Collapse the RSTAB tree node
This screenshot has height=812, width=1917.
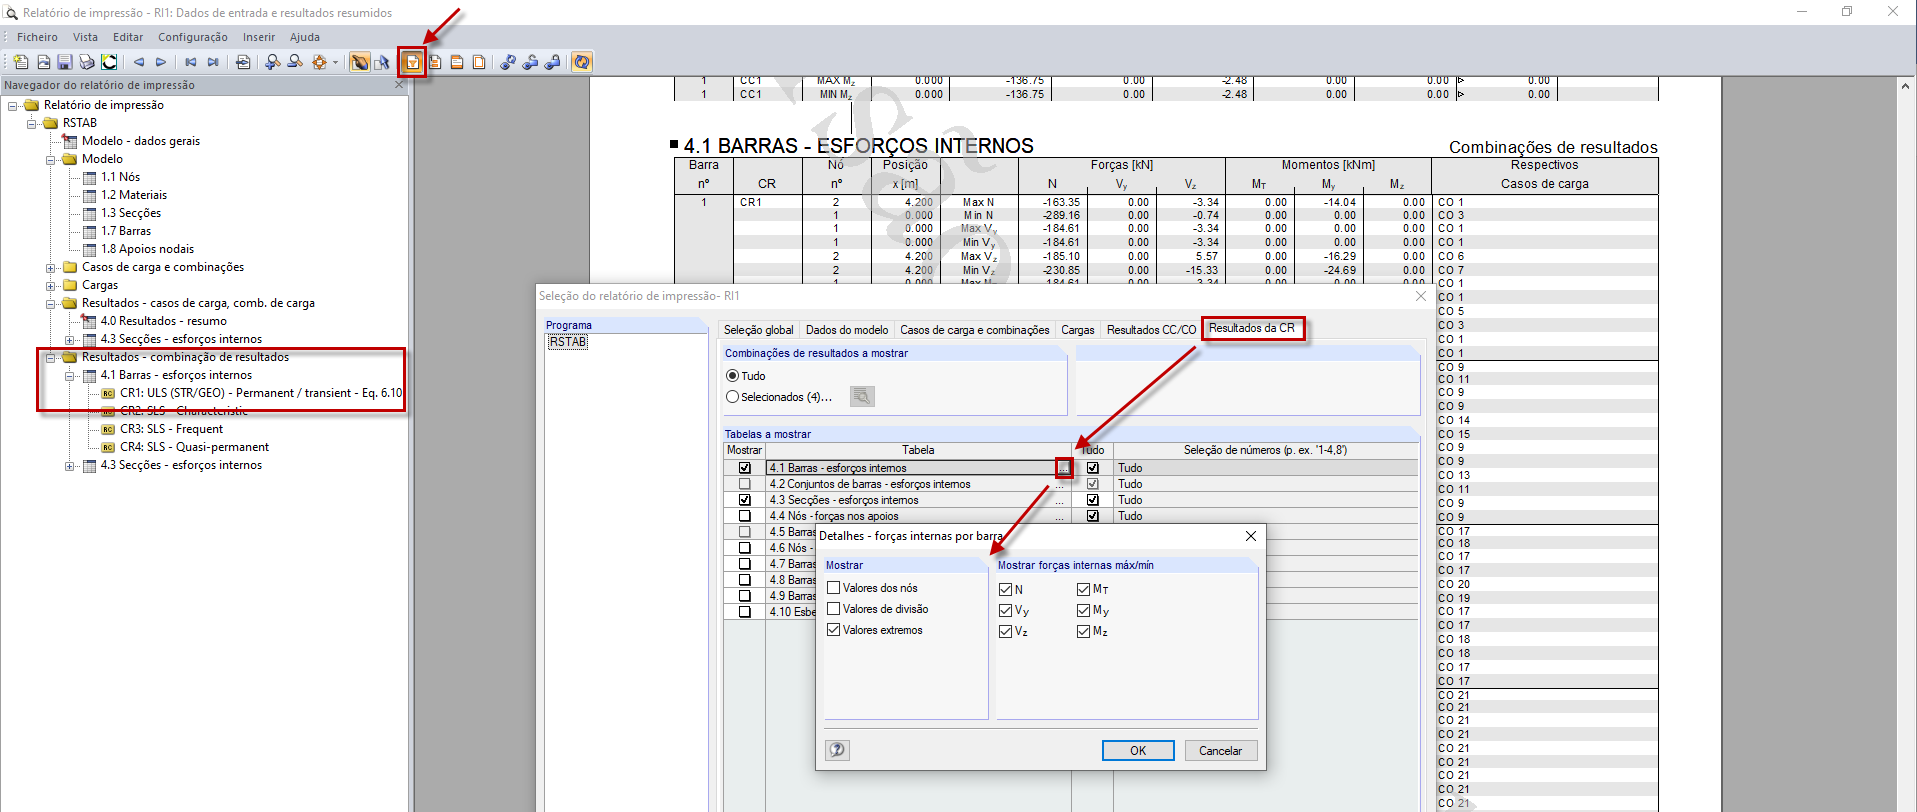tap(32, 123)
